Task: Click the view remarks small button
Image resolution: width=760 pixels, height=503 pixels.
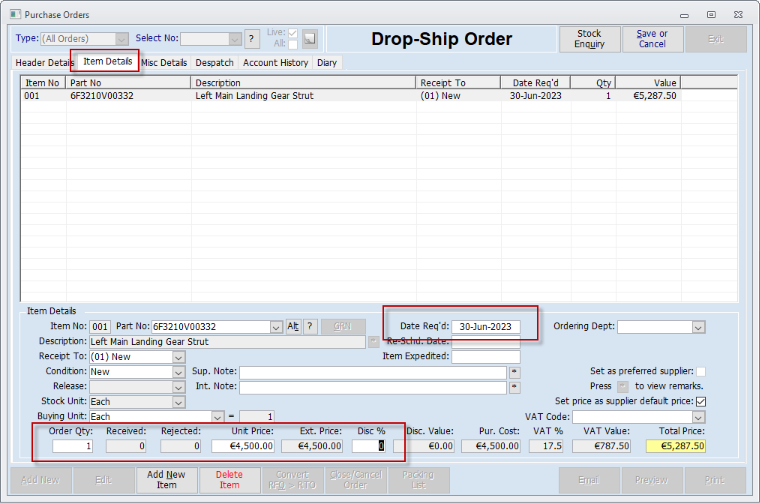Action: (623, 387)
